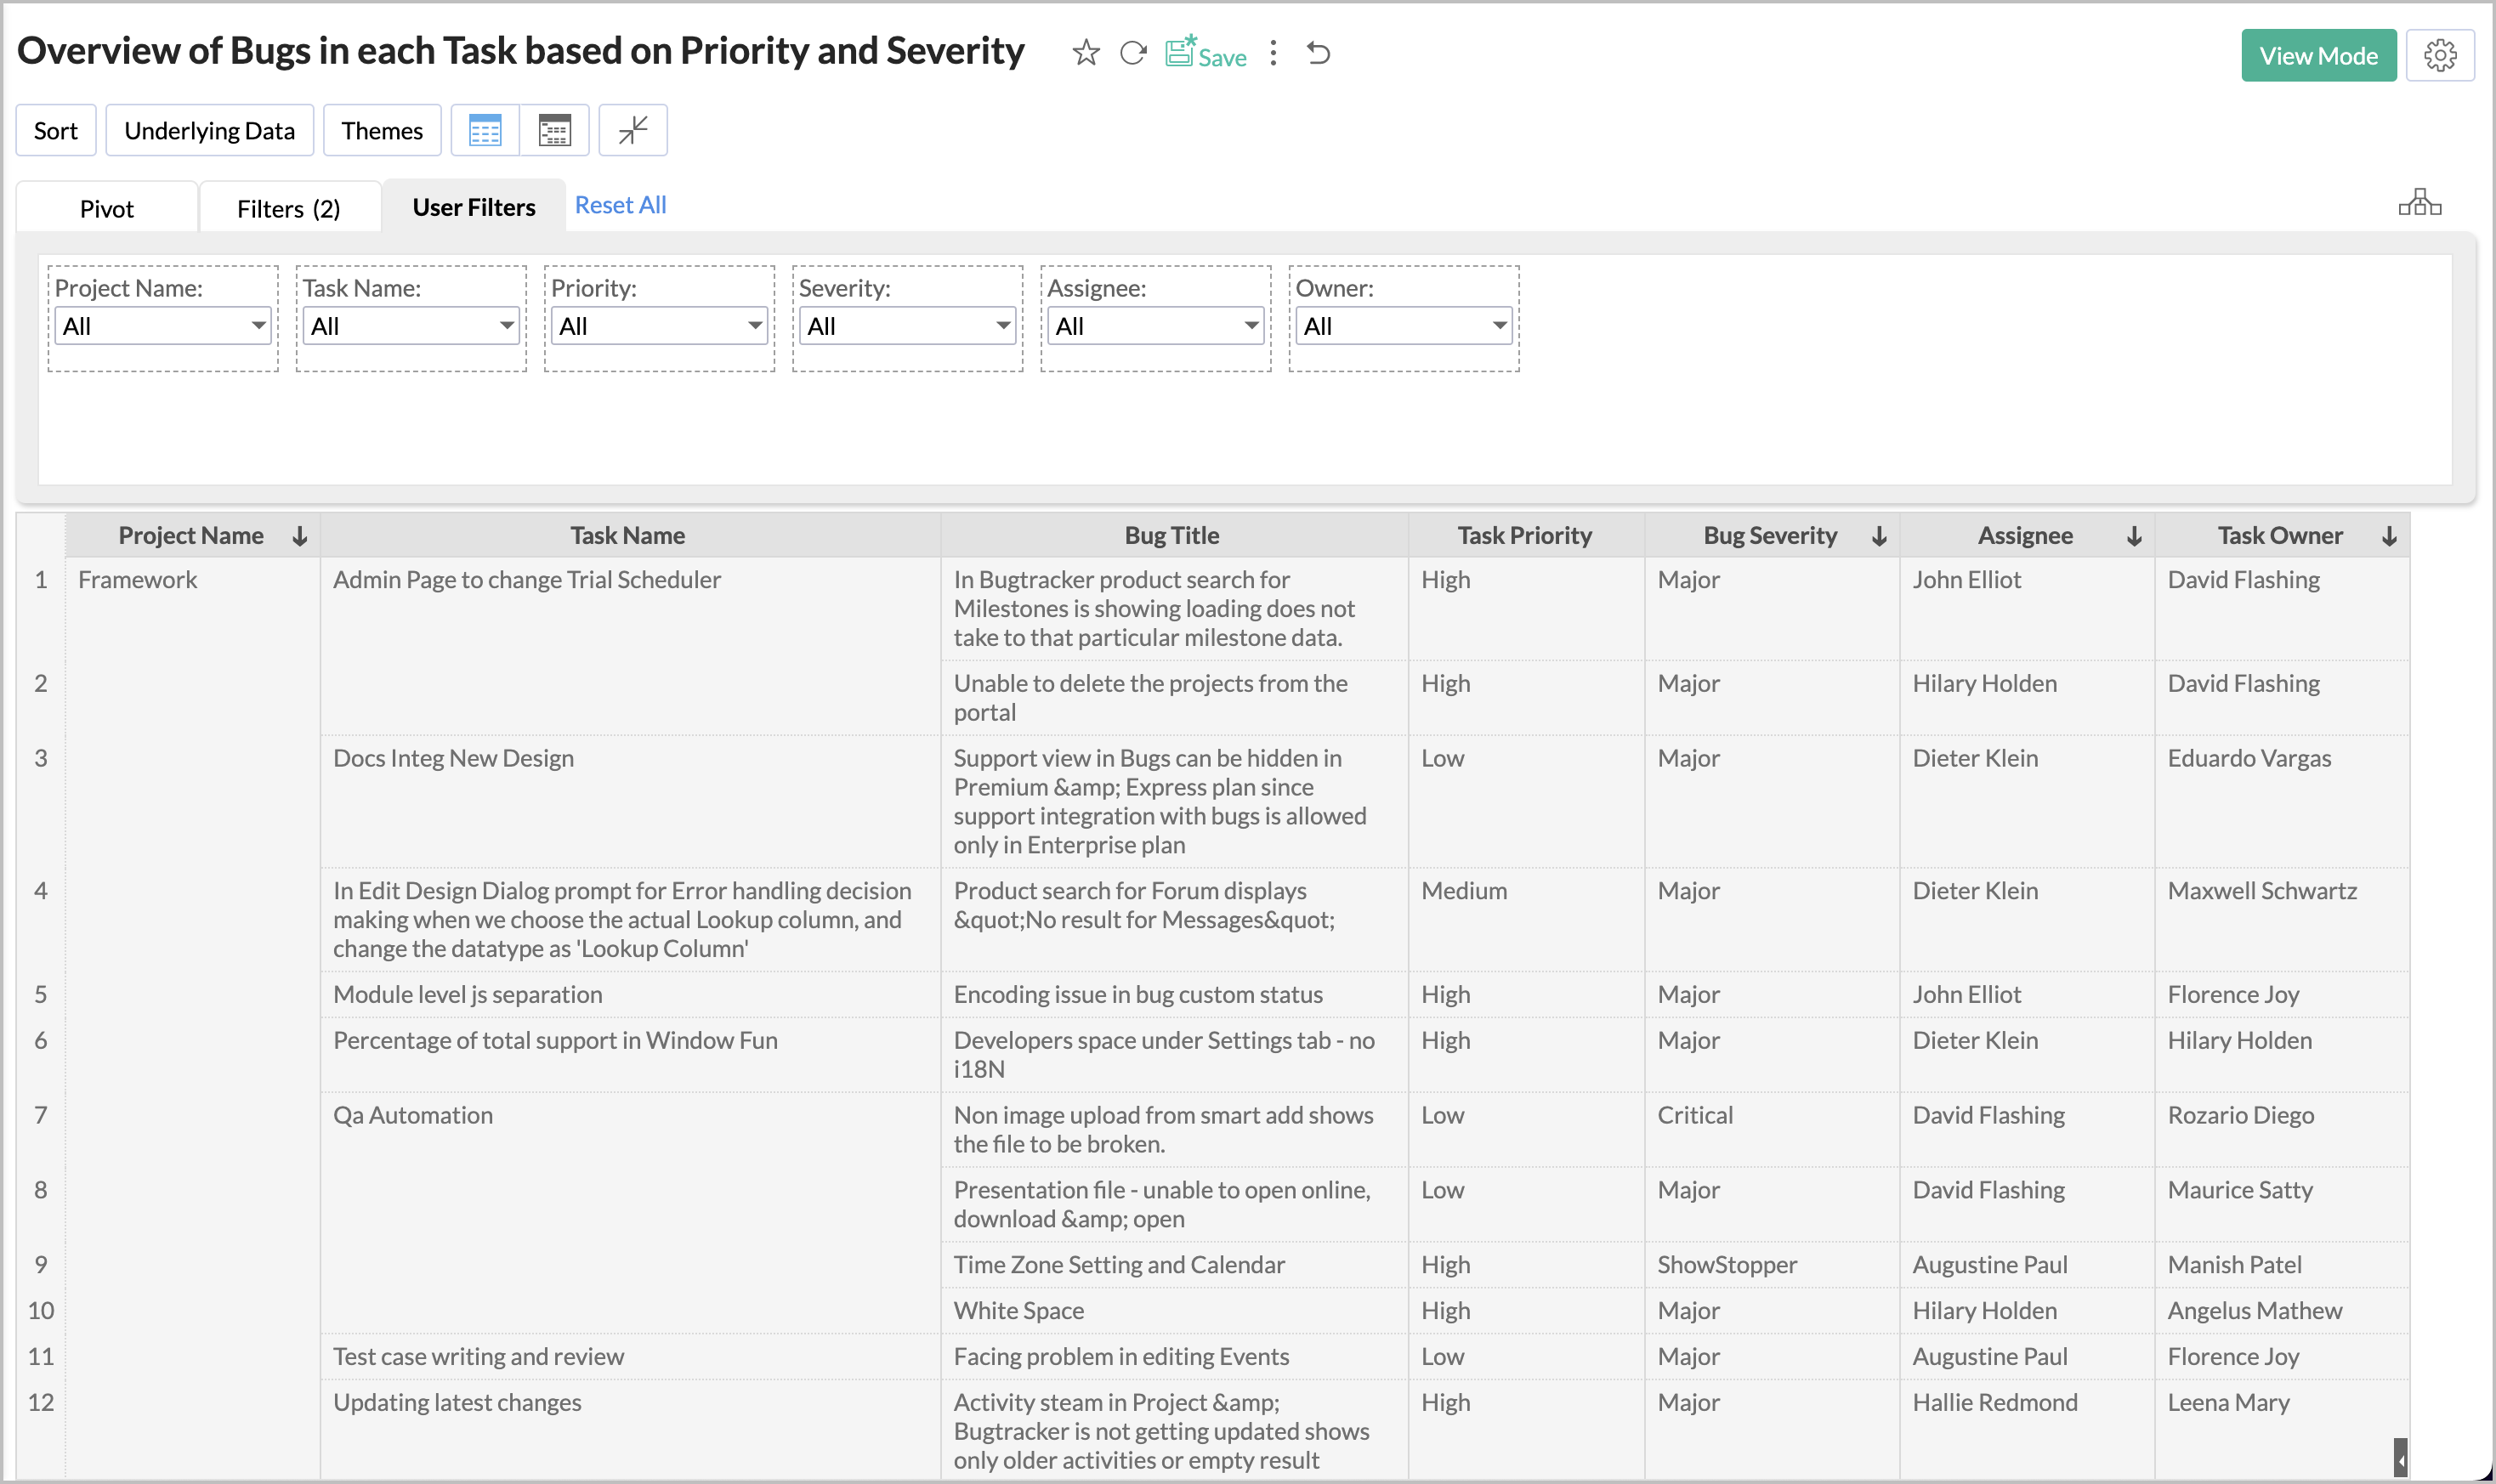Toggle the Assignee column sort order
Image resolution: width=2496 pixels, height=1484 pixels.
pyautogui.click(x=2135, y=536)
